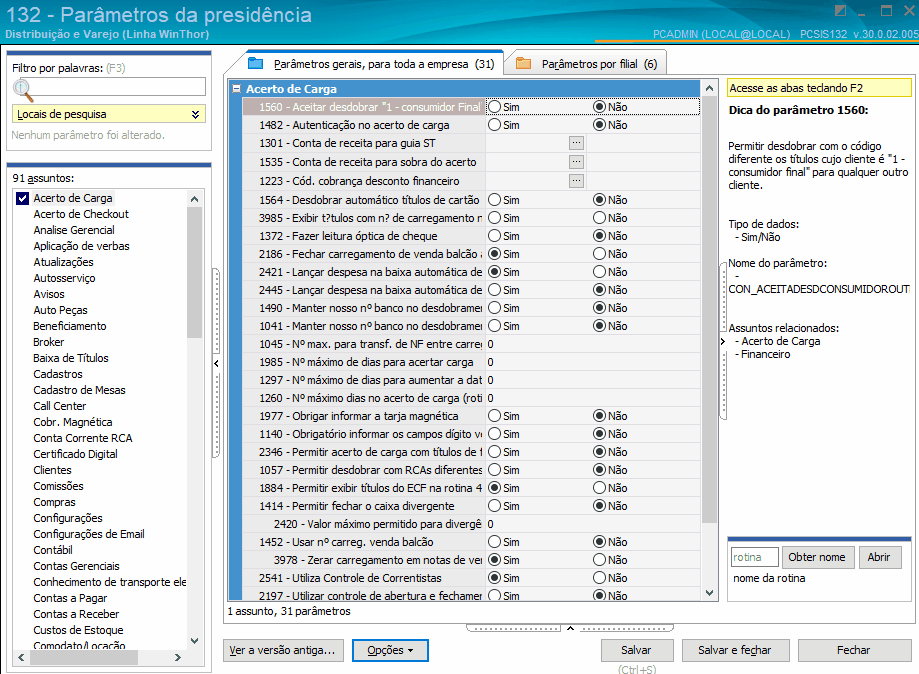Expand the Locais de pesquisa dropdown

click(x=195, y=114)
